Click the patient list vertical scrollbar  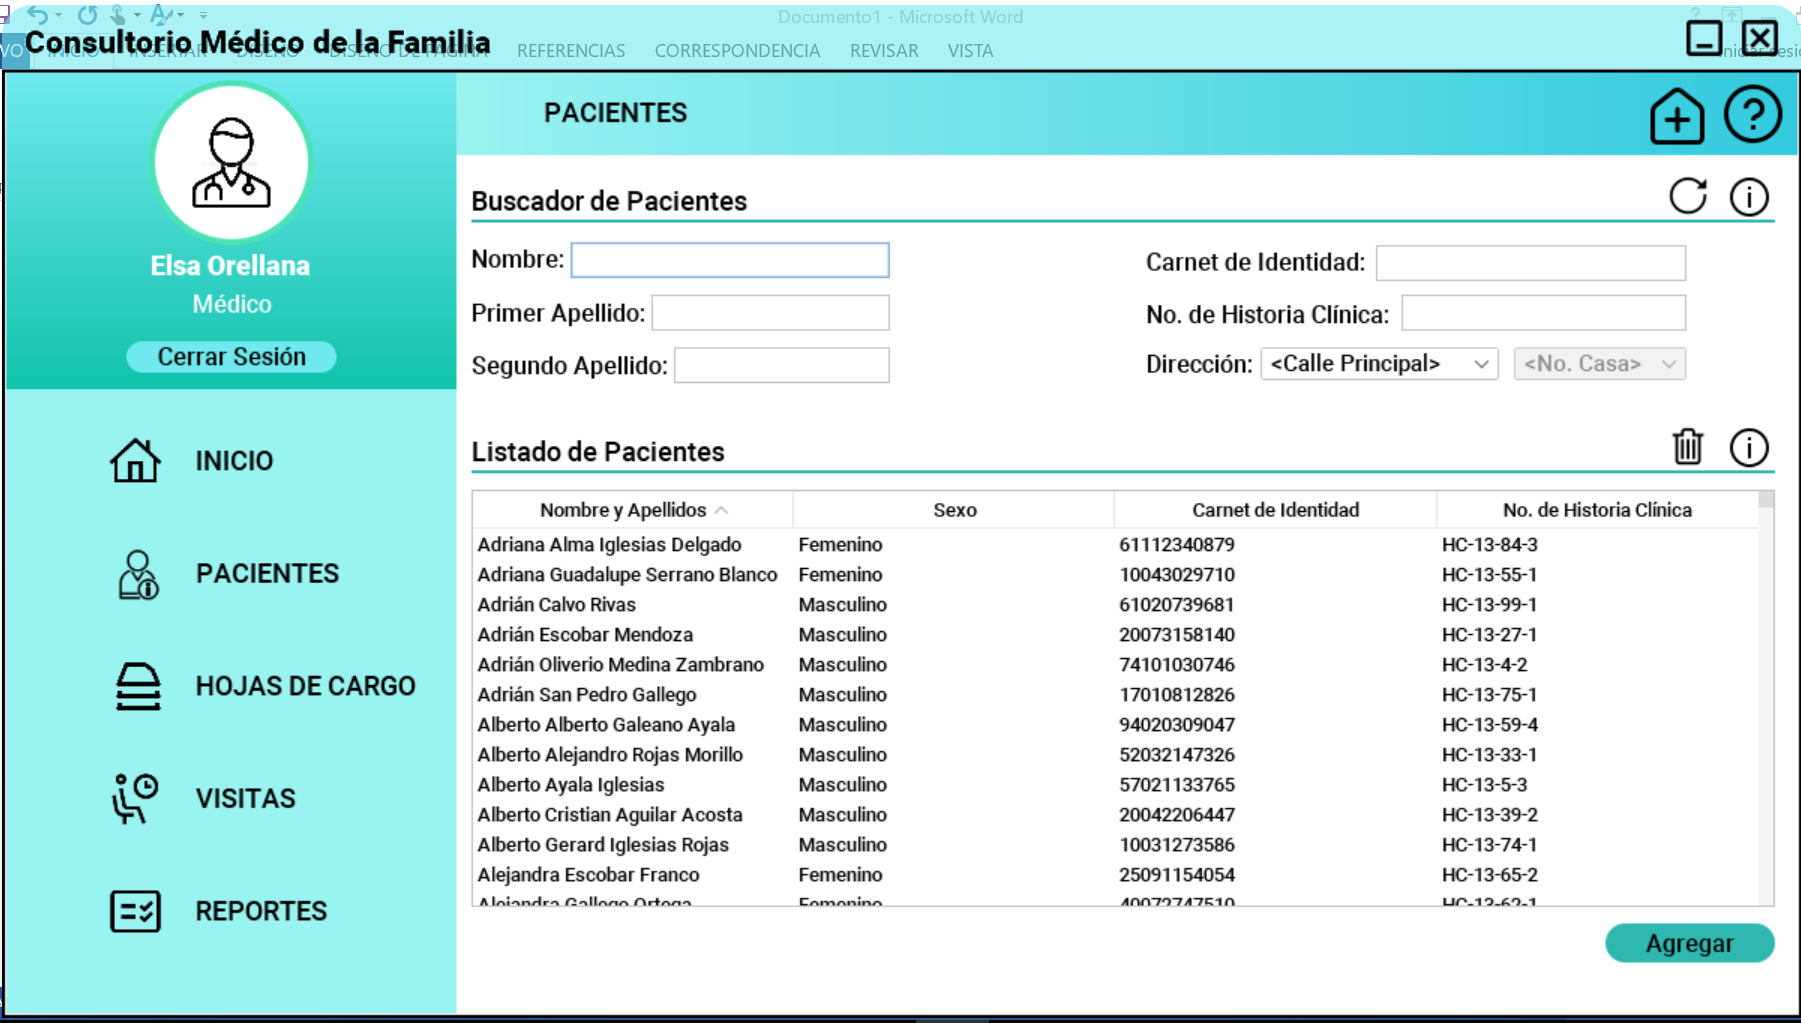coord(1766,698)
